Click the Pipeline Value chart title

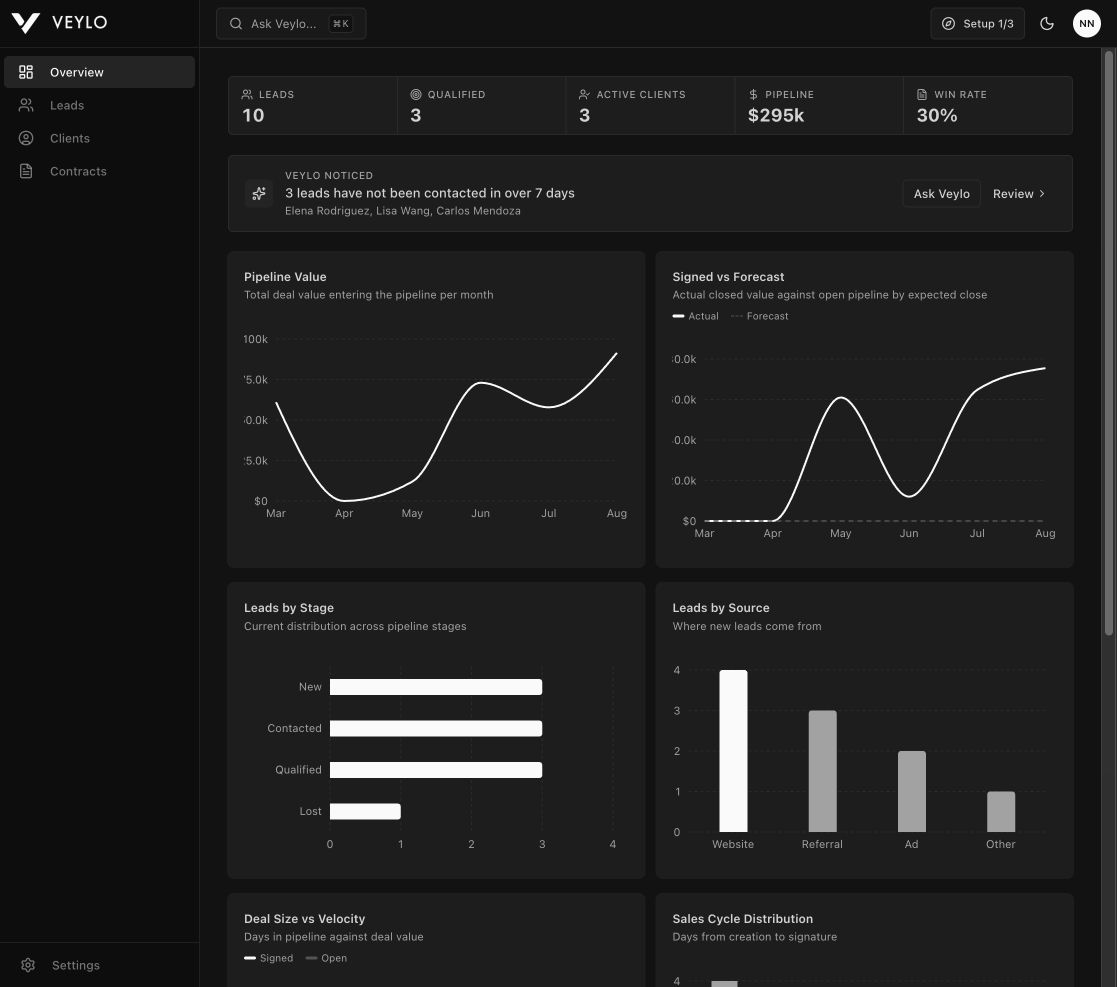pyautogui.click(x=285, y=277)
